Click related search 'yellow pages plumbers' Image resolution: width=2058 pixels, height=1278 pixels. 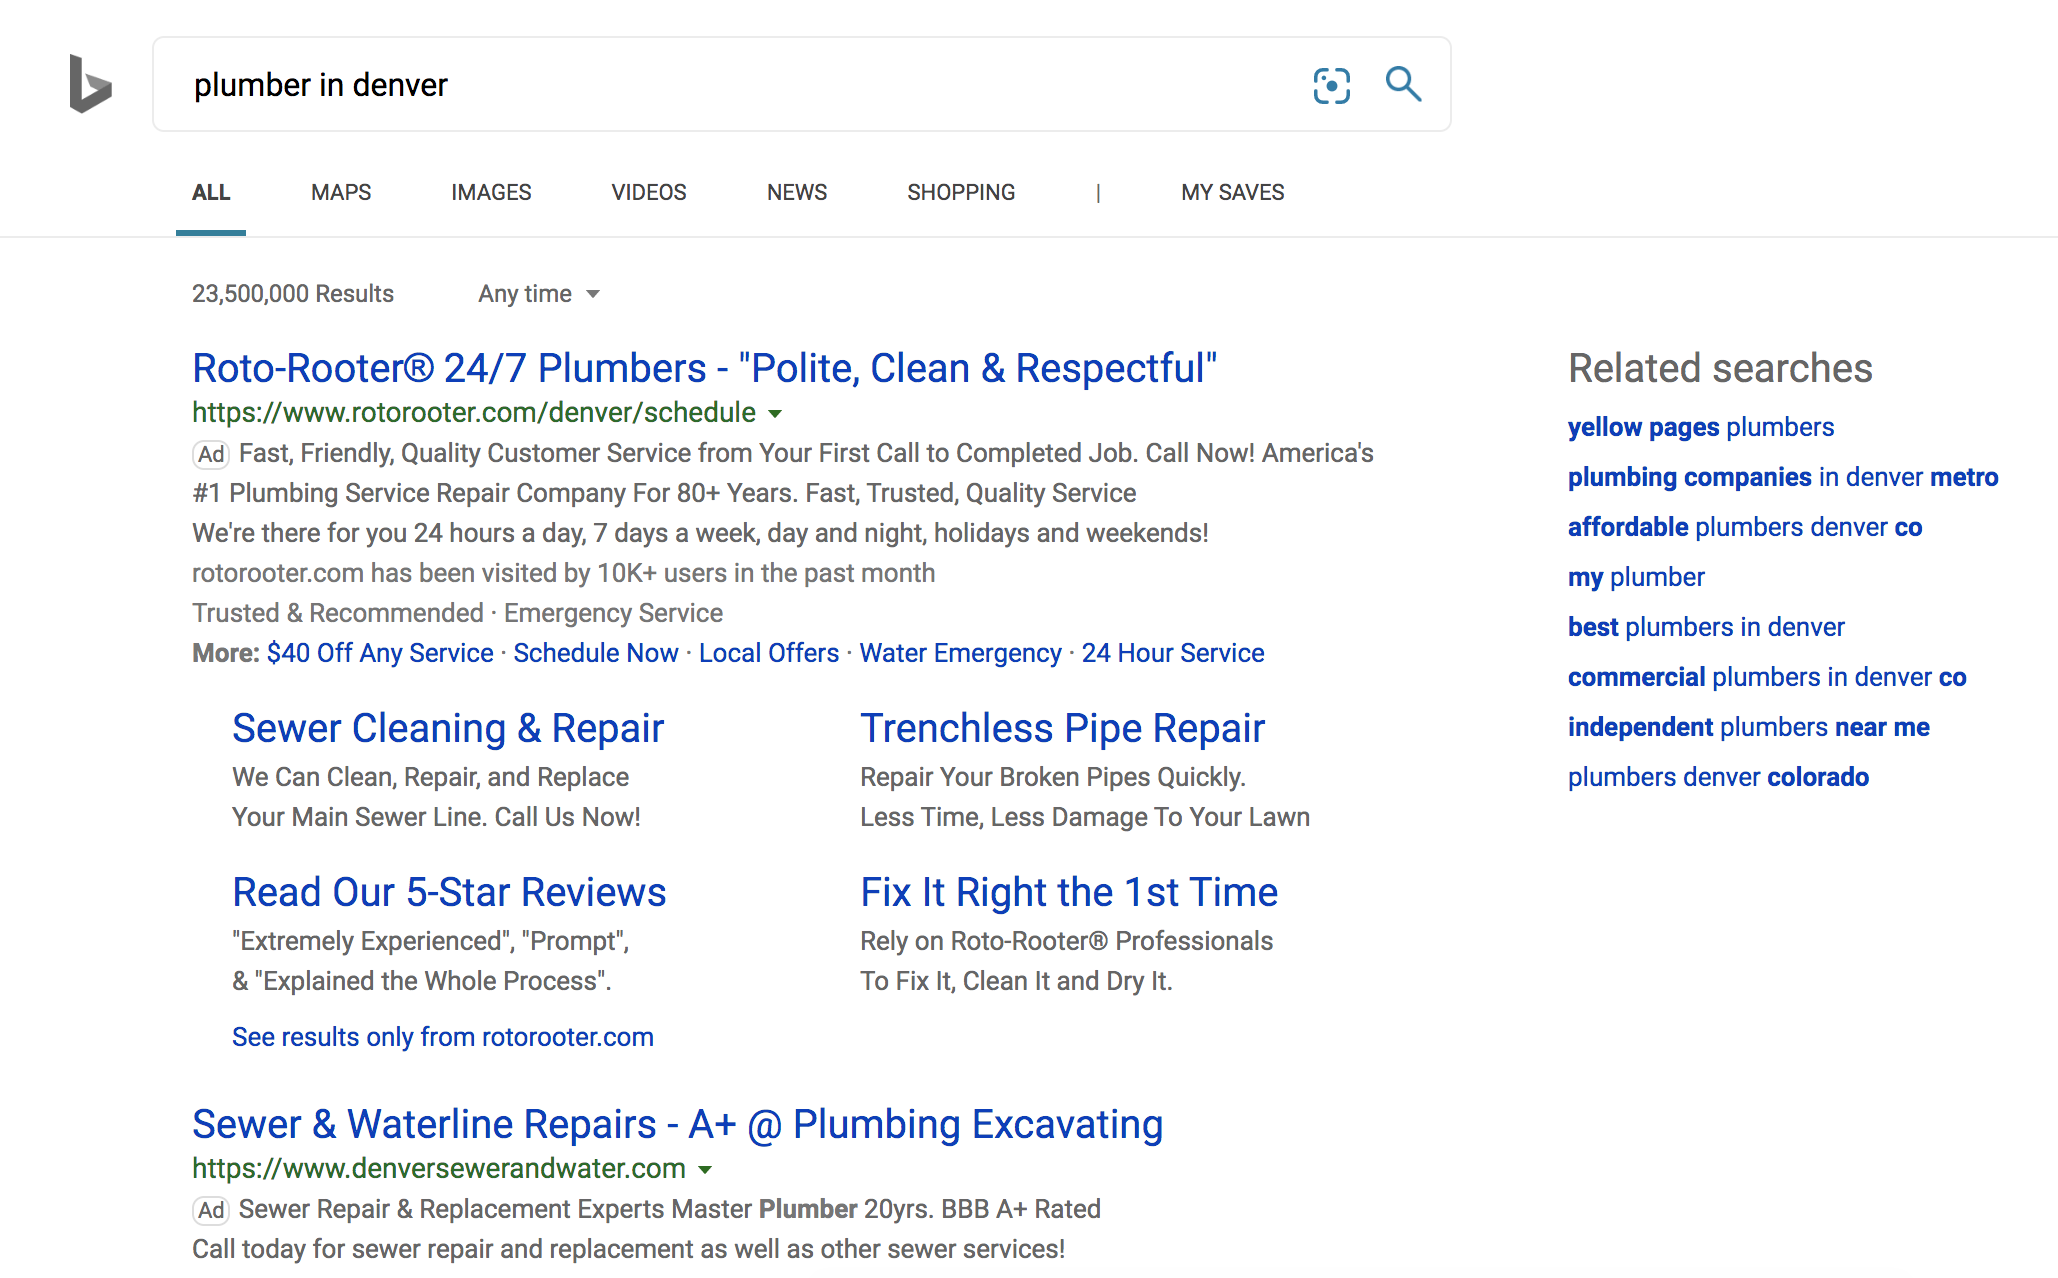pyautogui.click(x=1701, y=427)
